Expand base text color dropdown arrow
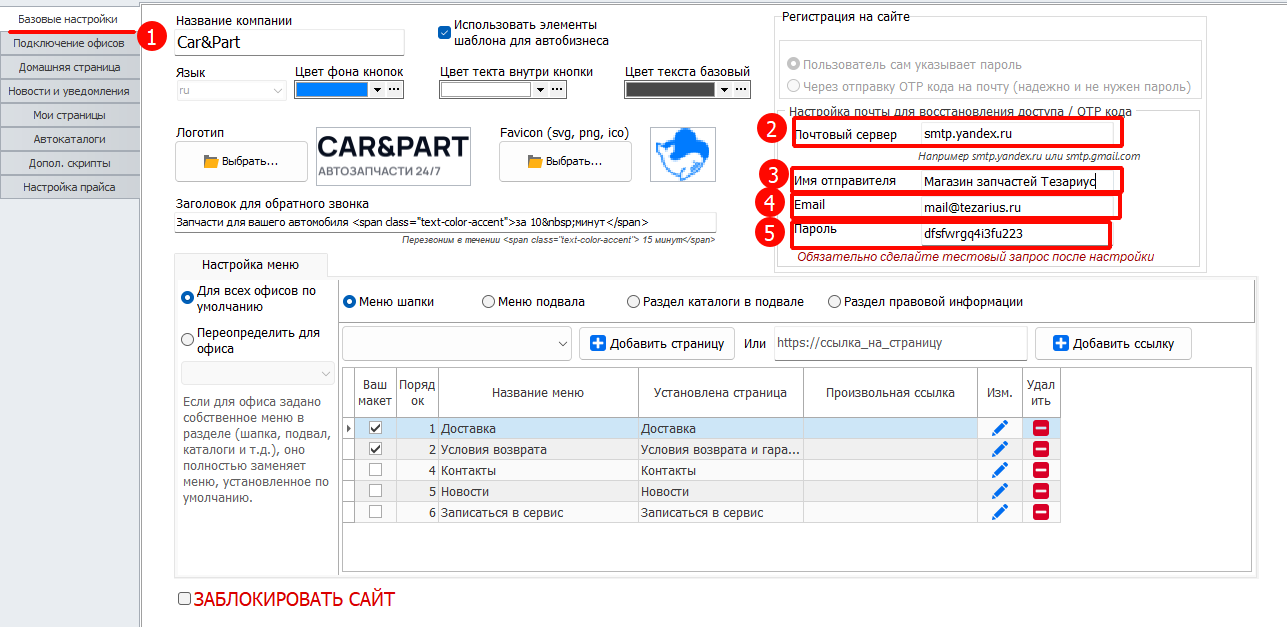The image size is (1287, 627). click(723, 89)
